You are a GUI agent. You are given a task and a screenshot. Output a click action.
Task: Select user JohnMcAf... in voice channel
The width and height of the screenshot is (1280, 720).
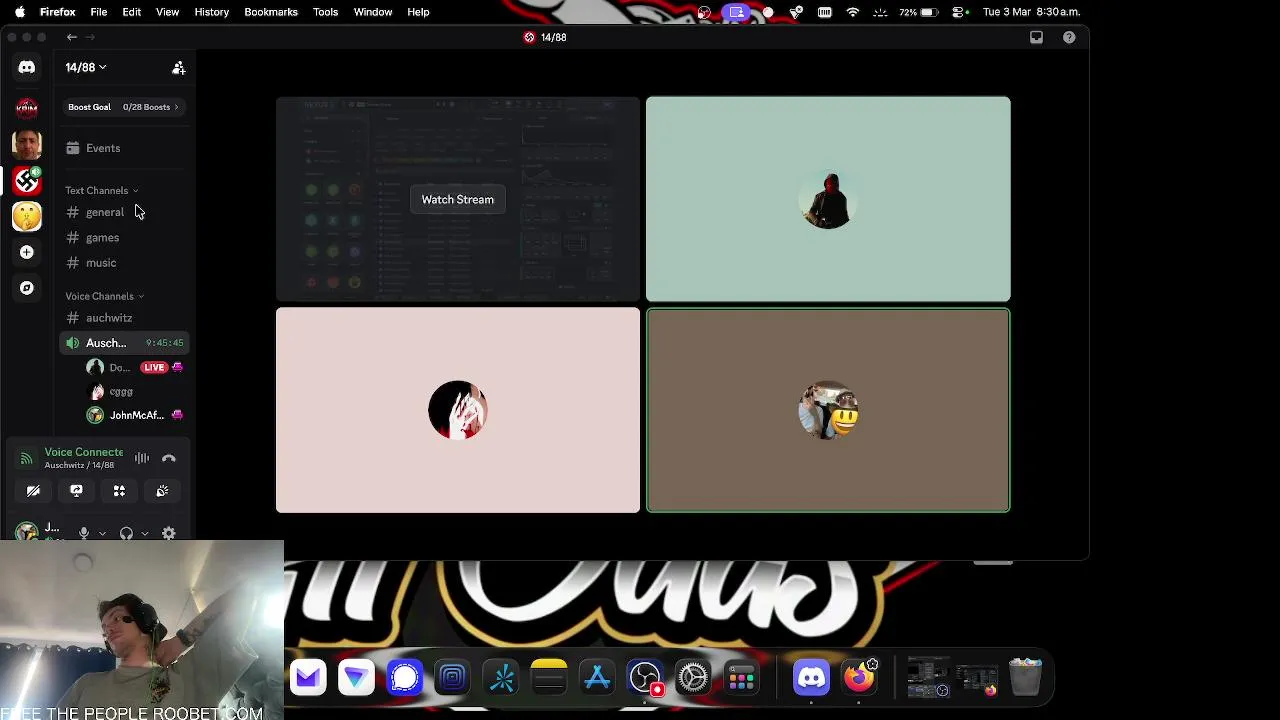click(134, 415)
